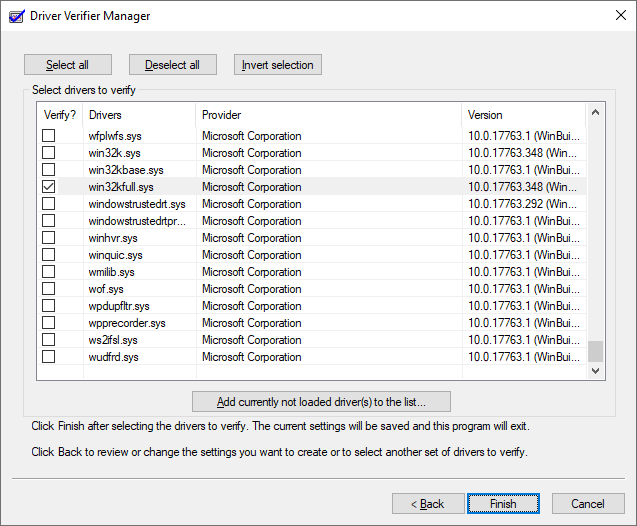Click the Driver Verifier Manager title icon
The width and height of the screenshot is (637, 526).
pos(15,16)
